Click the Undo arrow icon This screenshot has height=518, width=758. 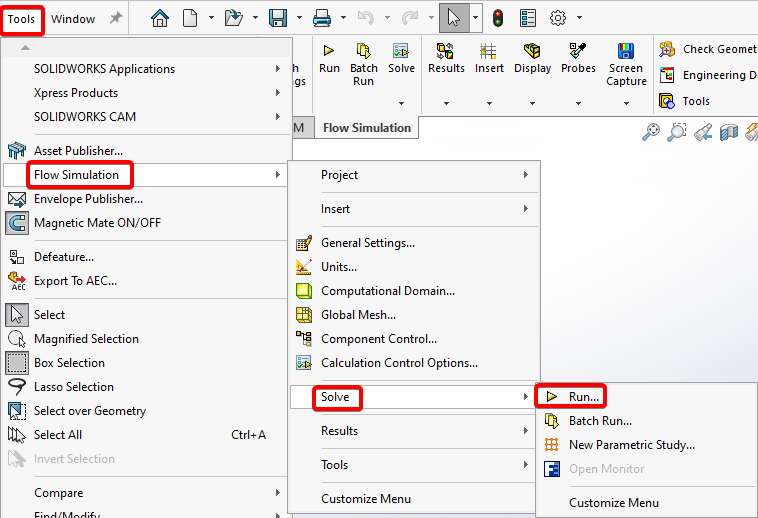point(365,18)
